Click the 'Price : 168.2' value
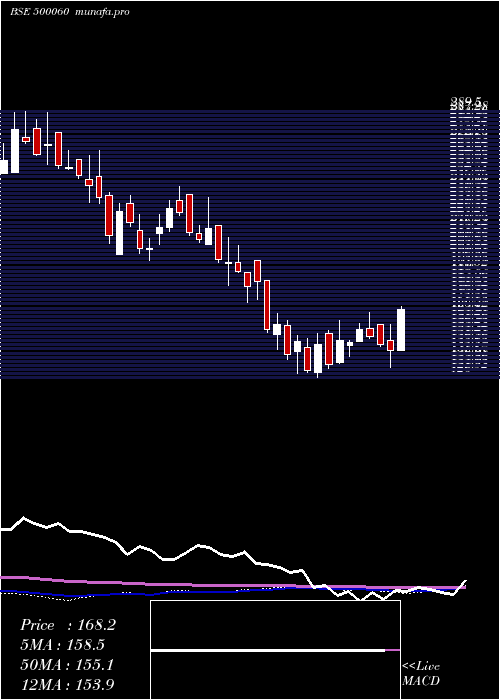 [x=68, y=625]
